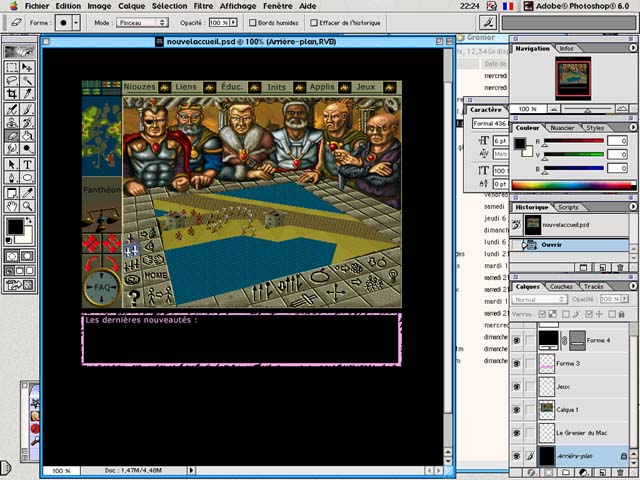The image size is (640, 480).
Task: Hide the Forme 4 layer
Action: (x=517, y=340)
